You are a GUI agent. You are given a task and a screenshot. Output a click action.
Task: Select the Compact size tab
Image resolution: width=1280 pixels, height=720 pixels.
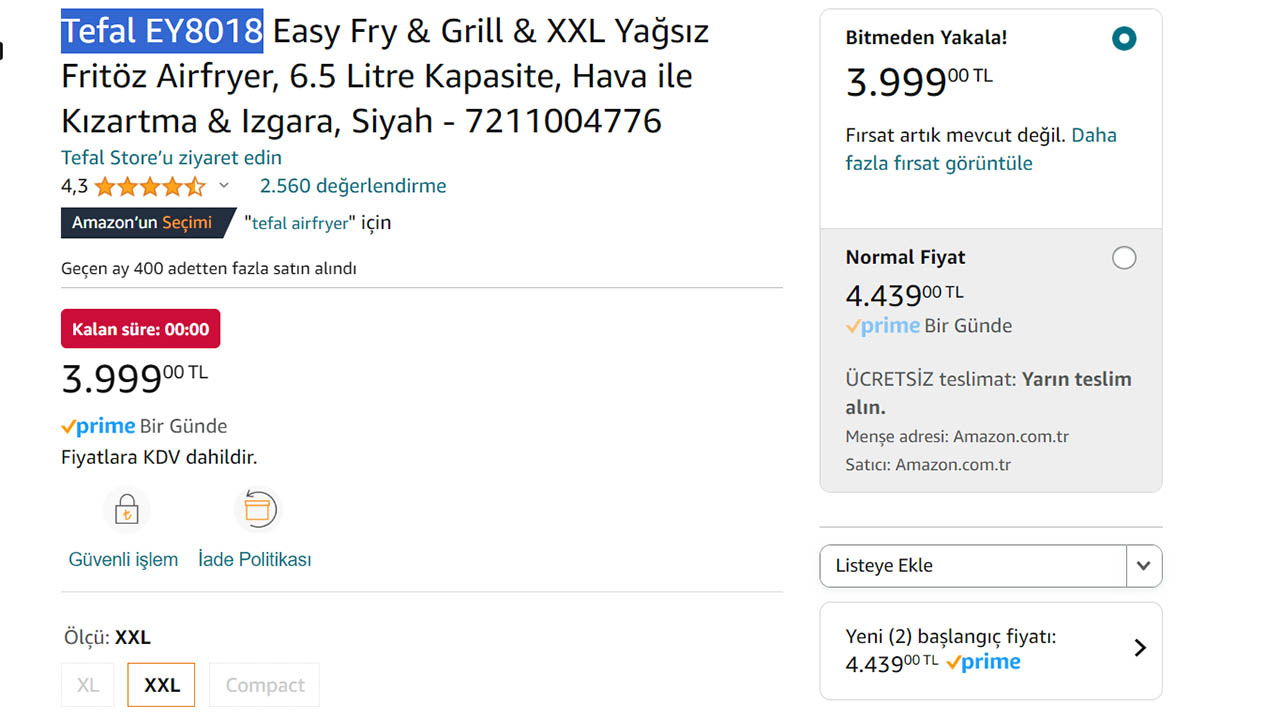point(264,684)
